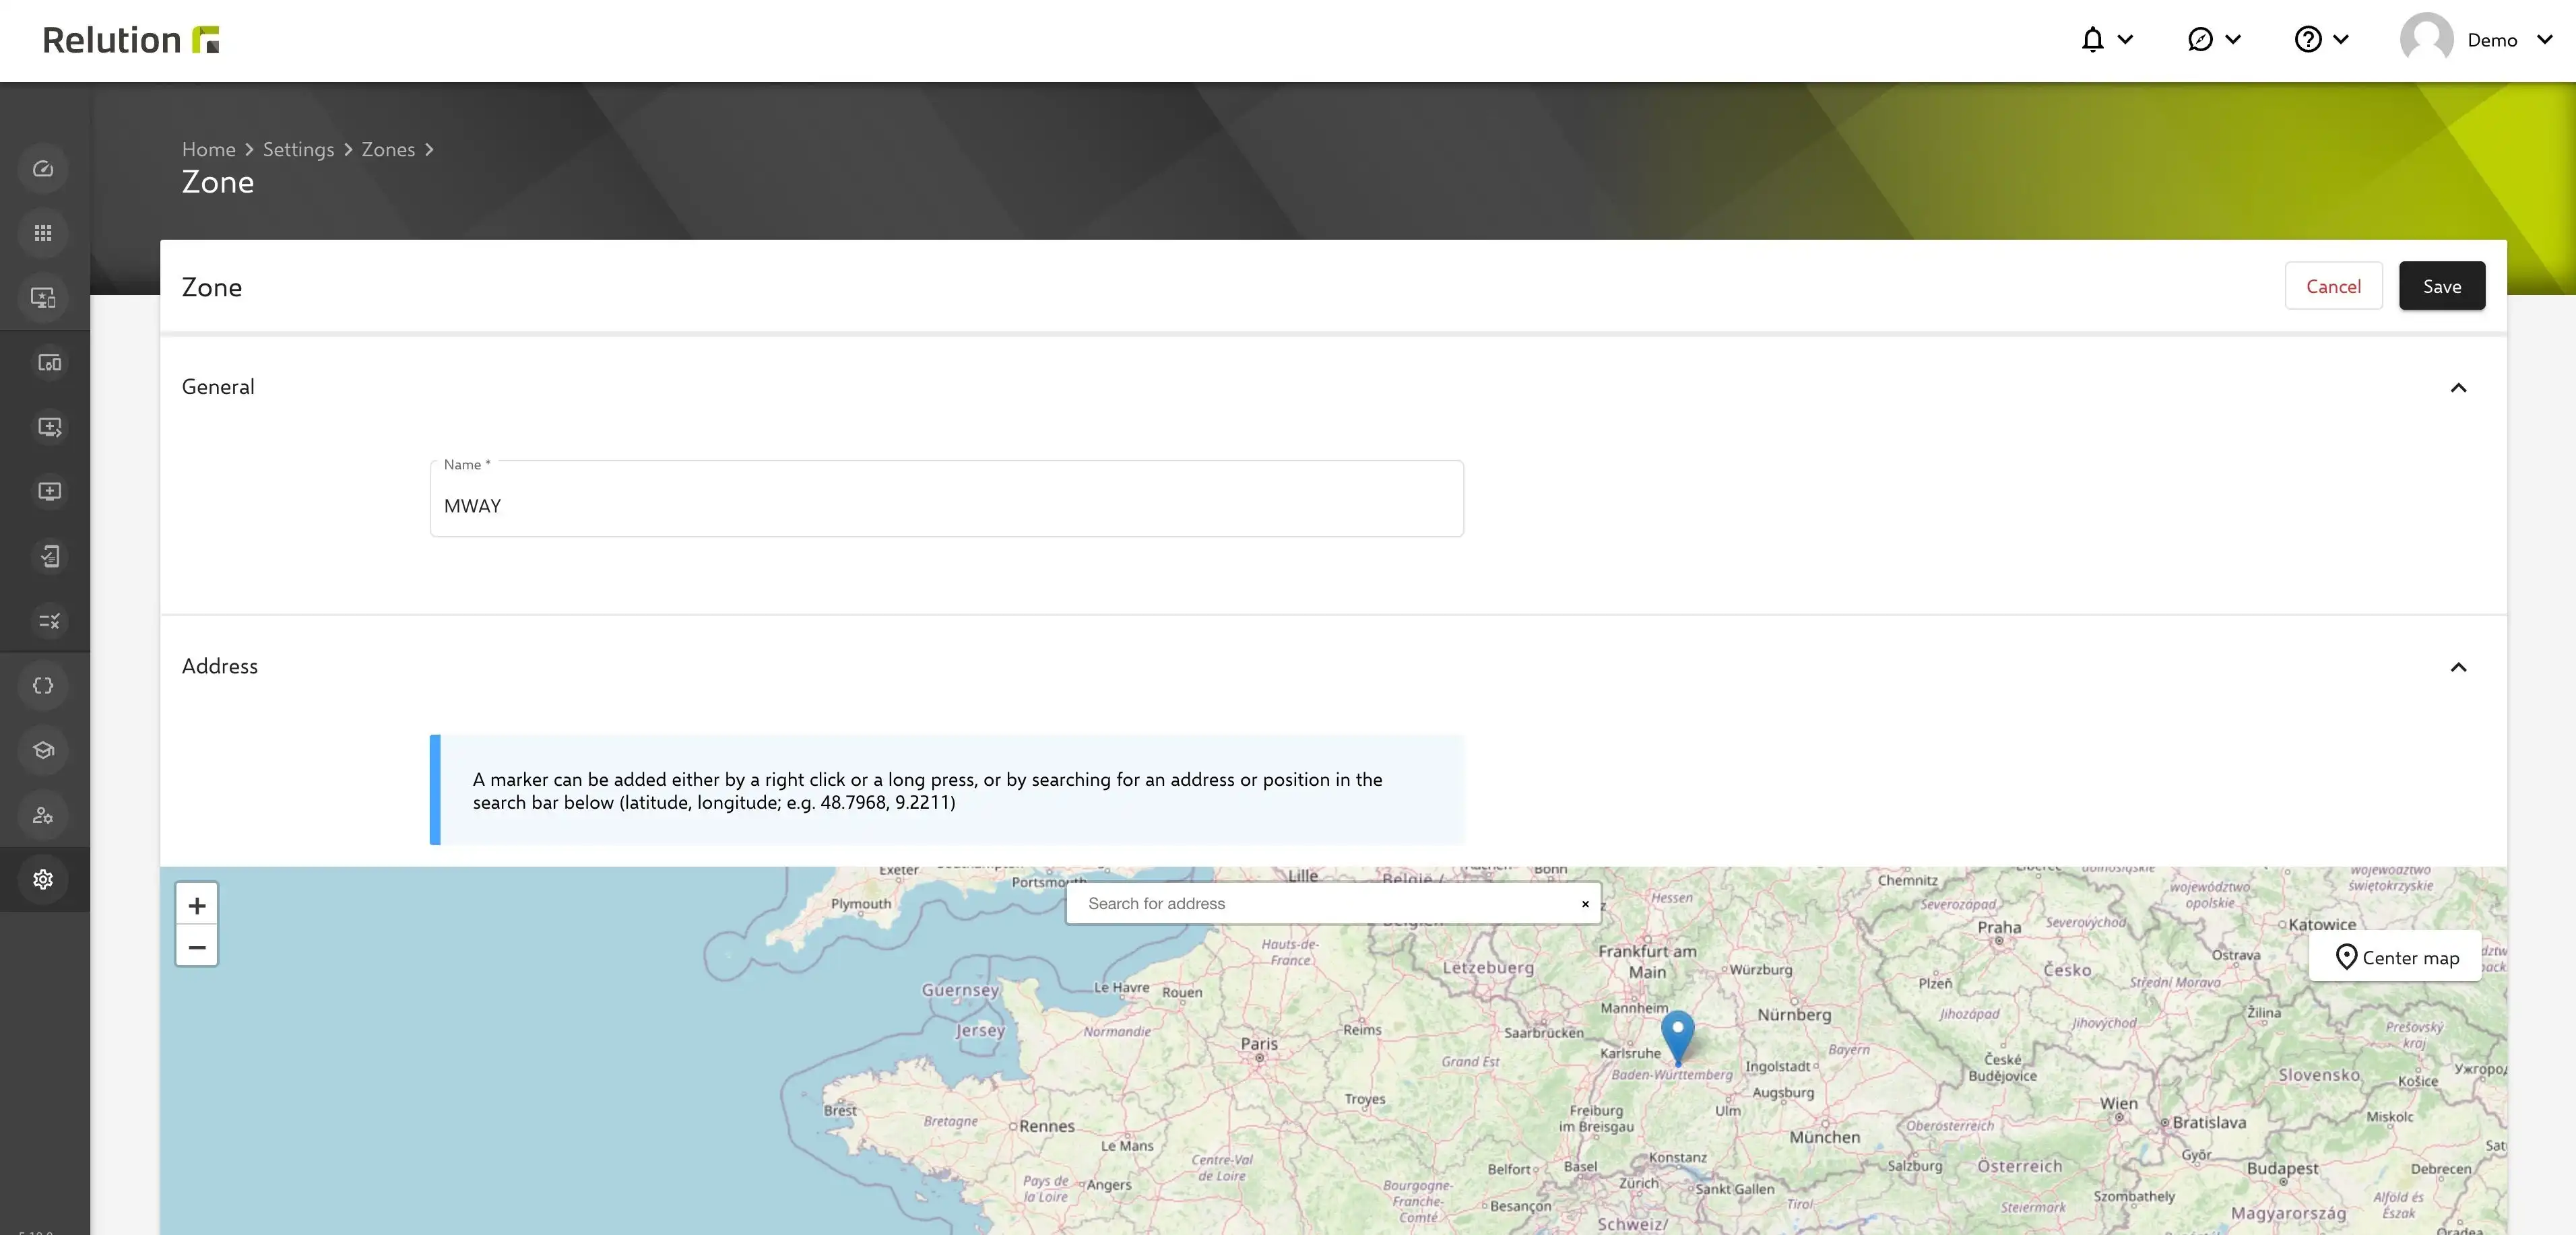Click the device inventory sidebar icon
2576x1235 pixels.
point(49,363)
